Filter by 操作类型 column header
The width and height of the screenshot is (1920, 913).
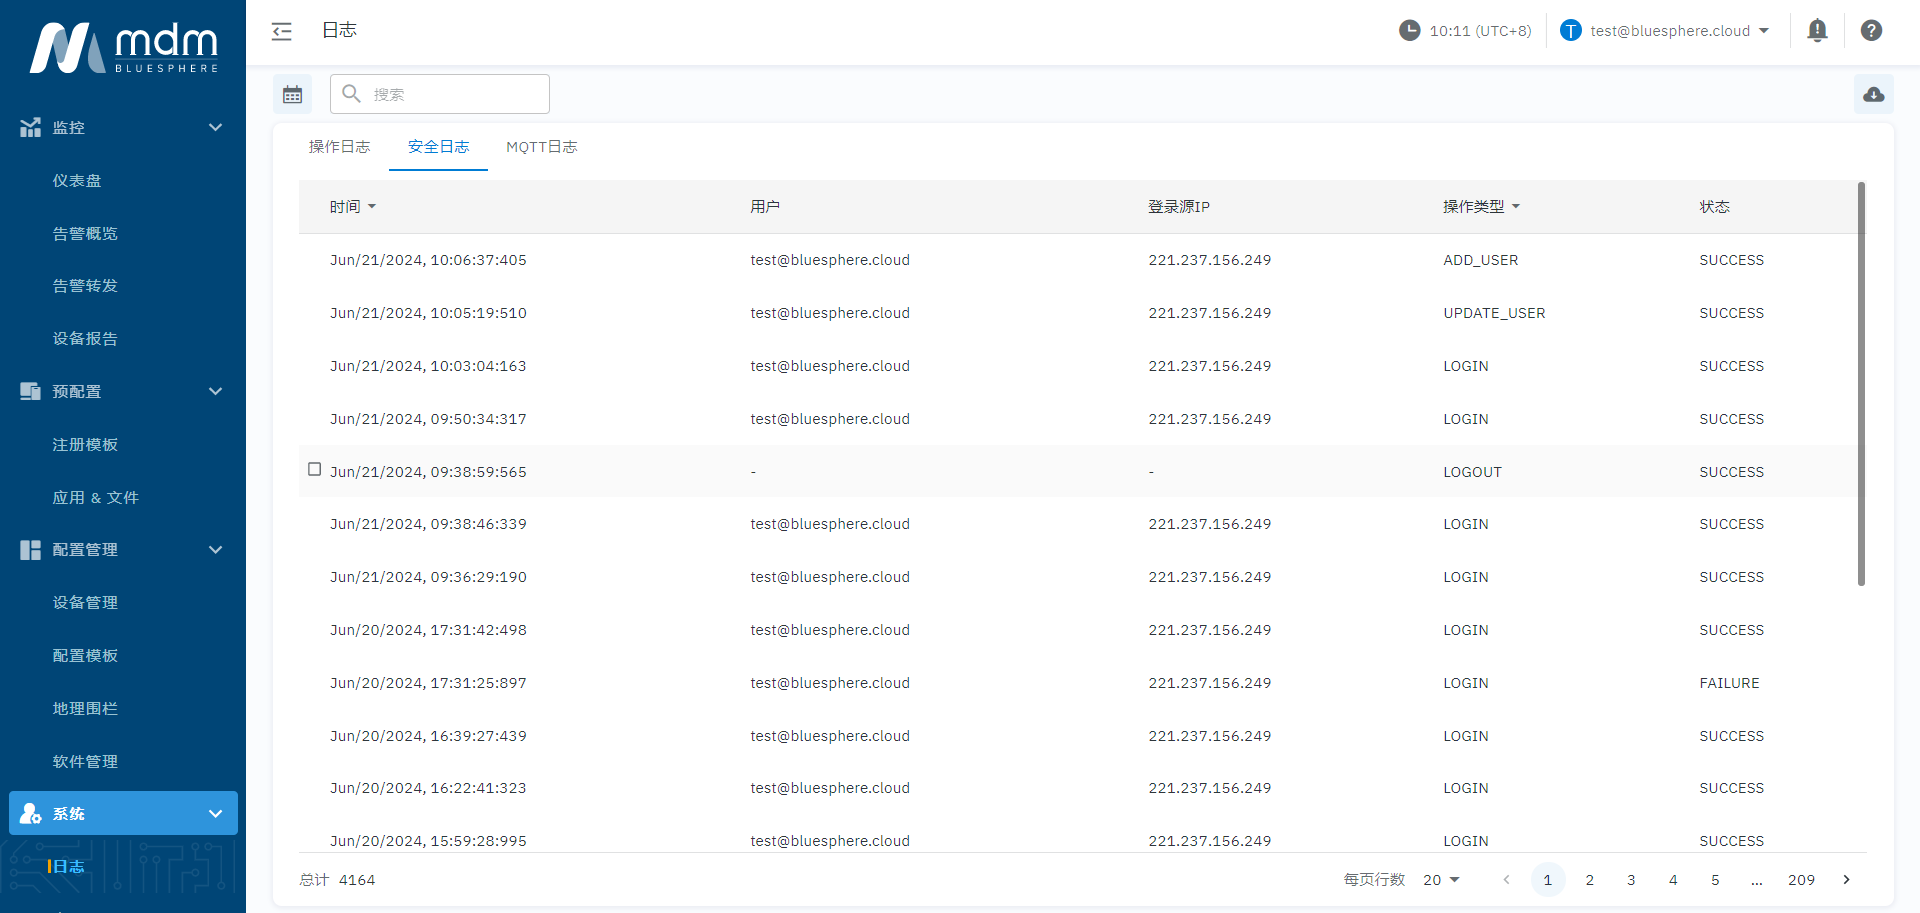pyautogui.click(x=1480, y=207)
